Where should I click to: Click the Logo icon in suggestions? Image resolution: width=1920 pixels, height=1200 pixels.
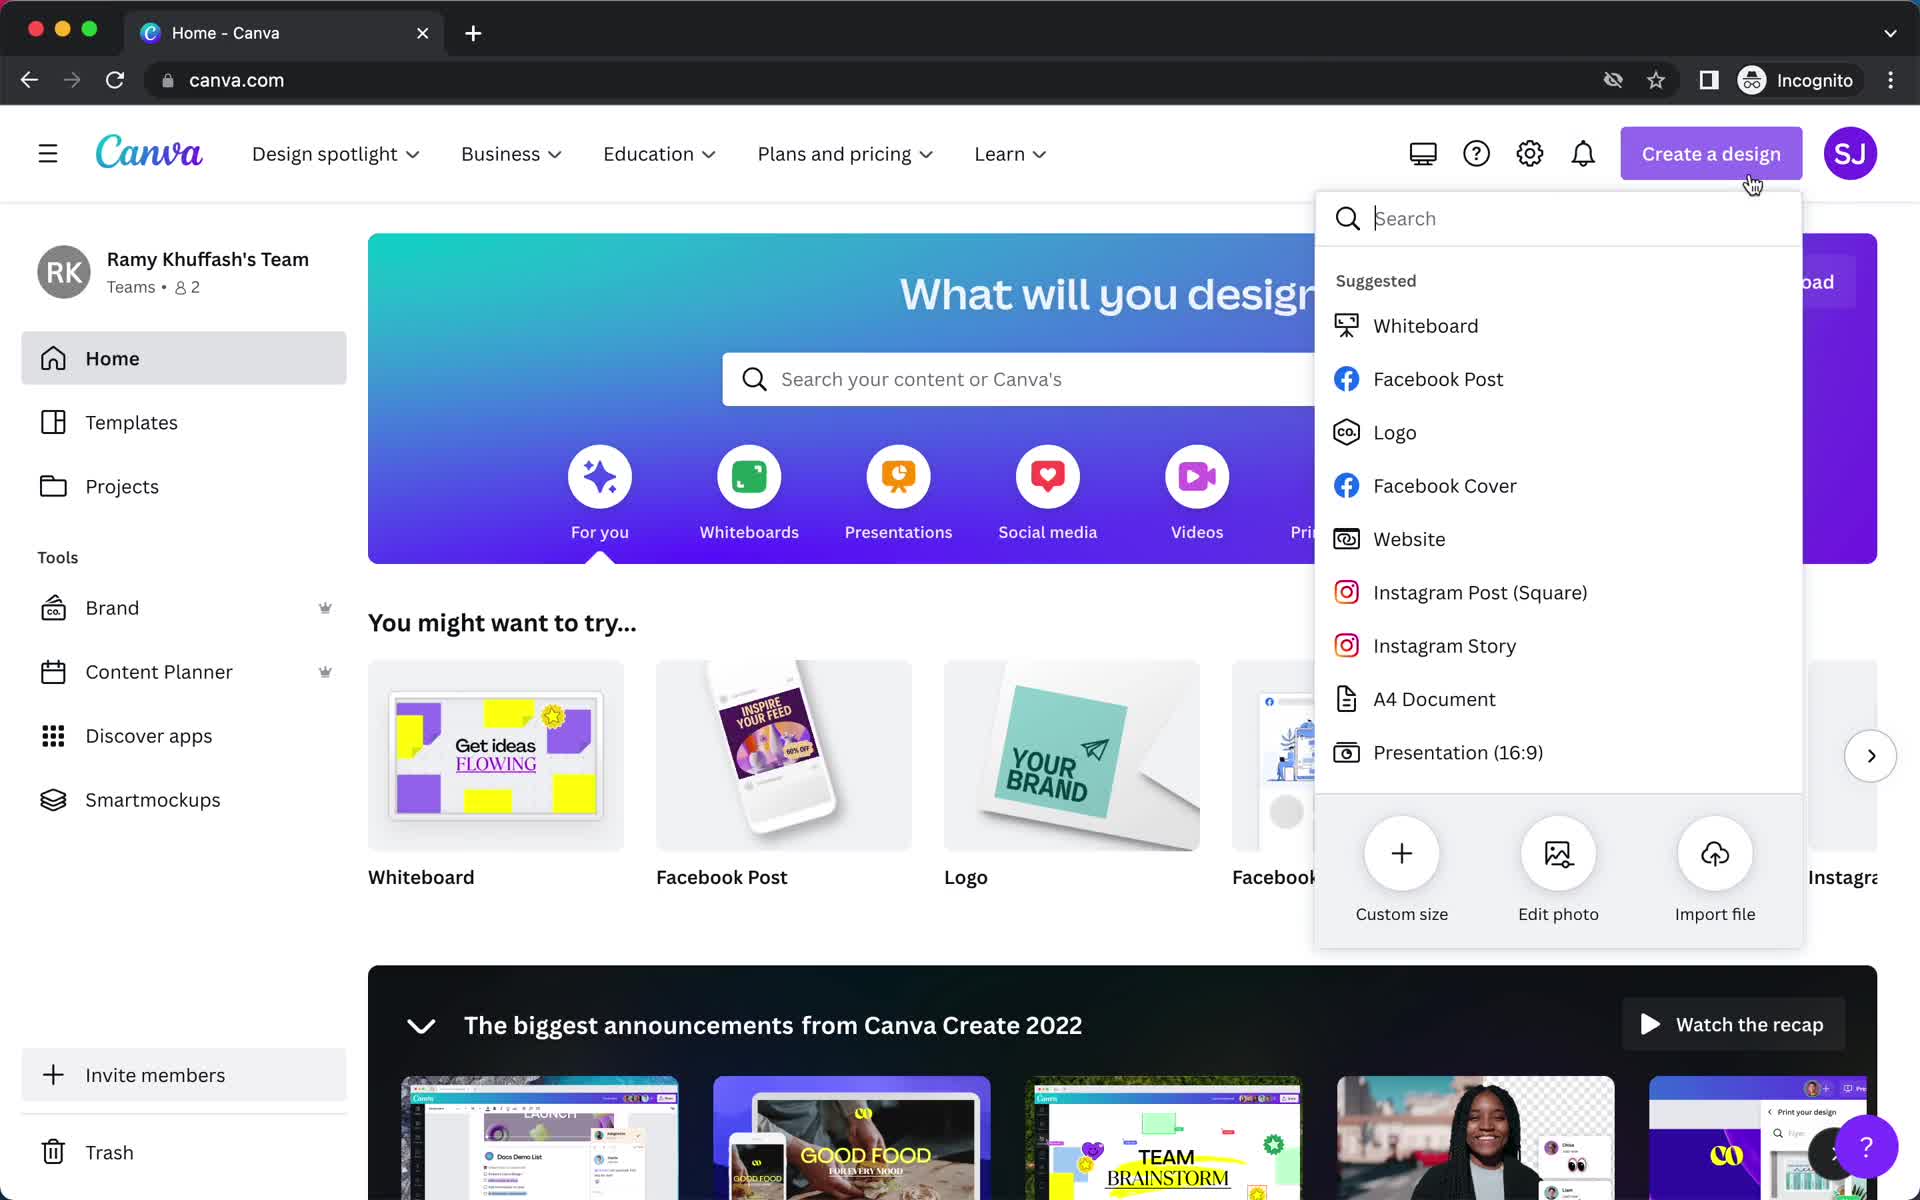pyautogui.click(x=1346, y=431)
